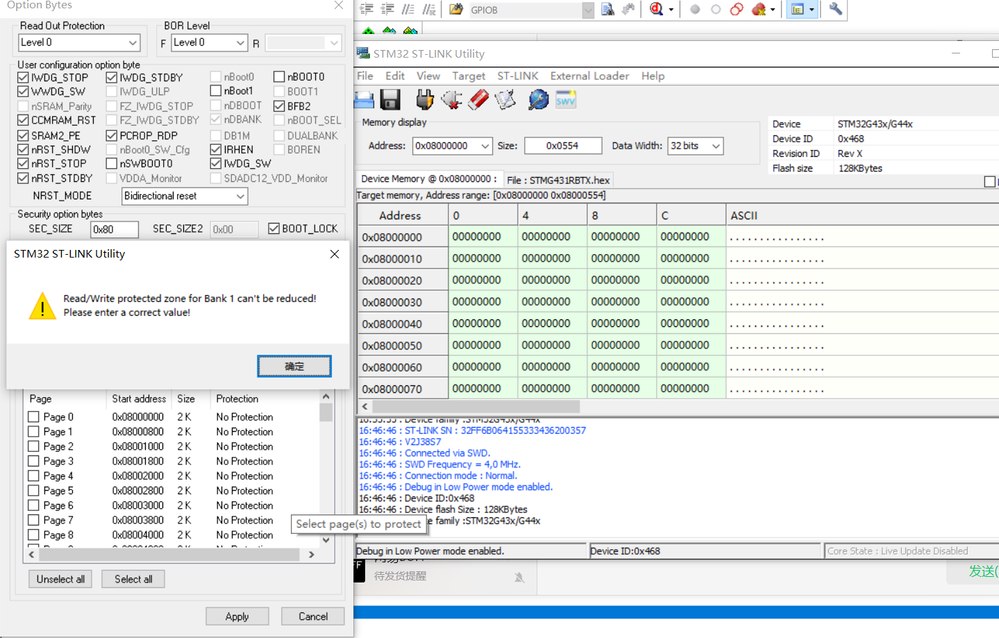Click the indent lines icon in top toolbar
Image resolution: width=999 pixels, height=638 pixels.
point(366,9)
